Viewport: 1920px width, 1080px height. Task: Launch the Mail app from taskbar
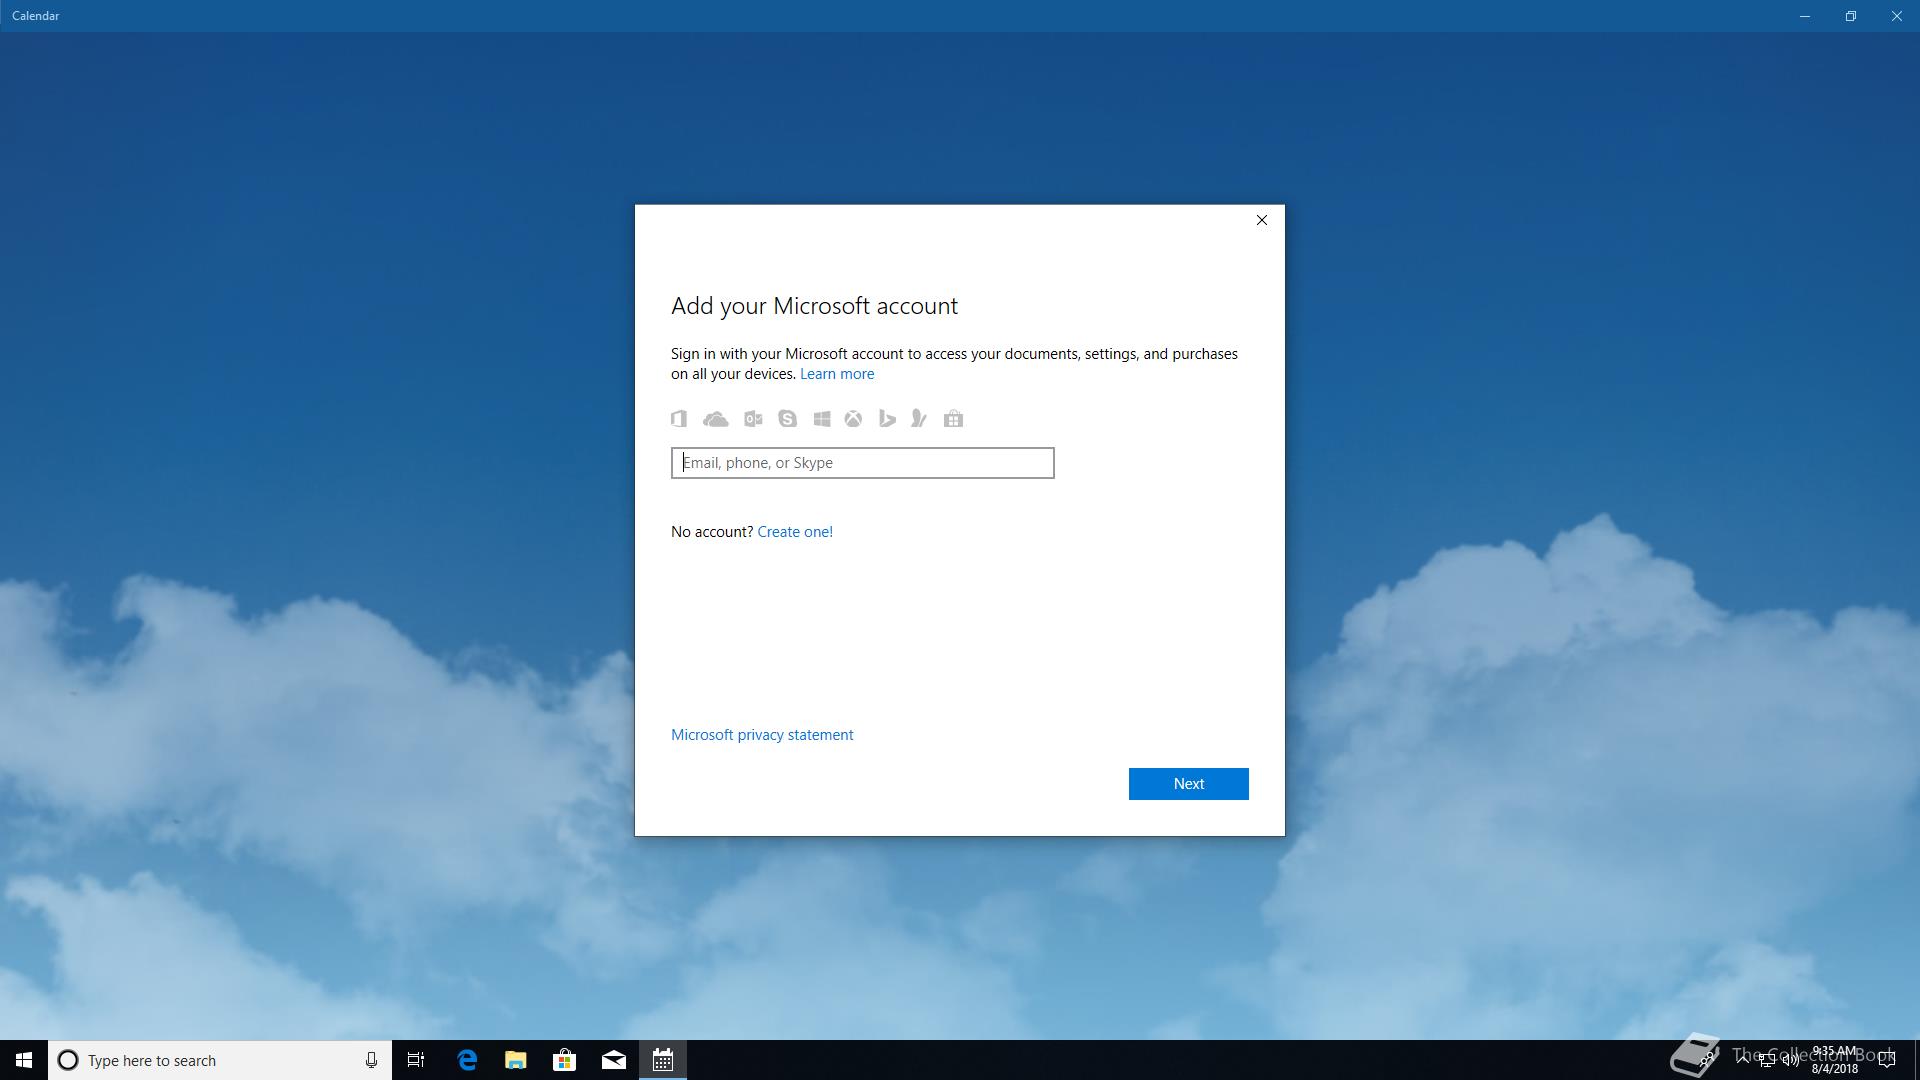tap(614, 1060)
